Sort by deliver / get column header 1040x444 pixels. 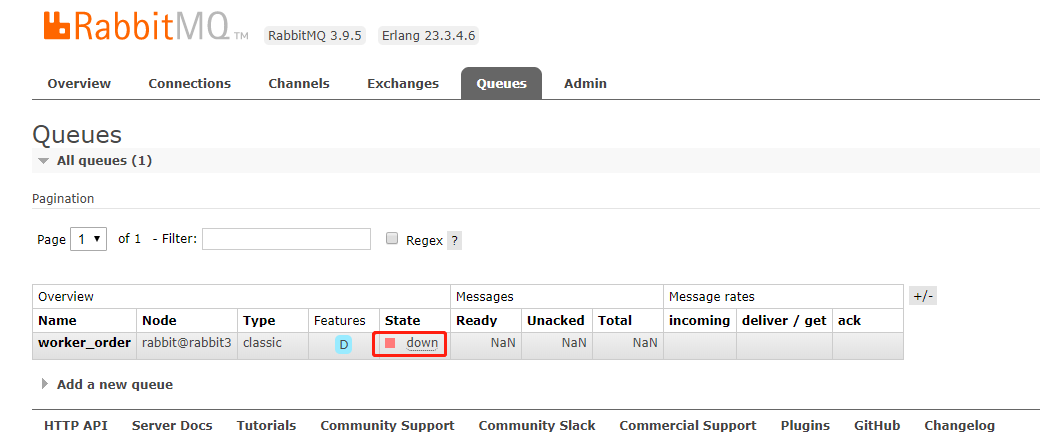(784, 321)
